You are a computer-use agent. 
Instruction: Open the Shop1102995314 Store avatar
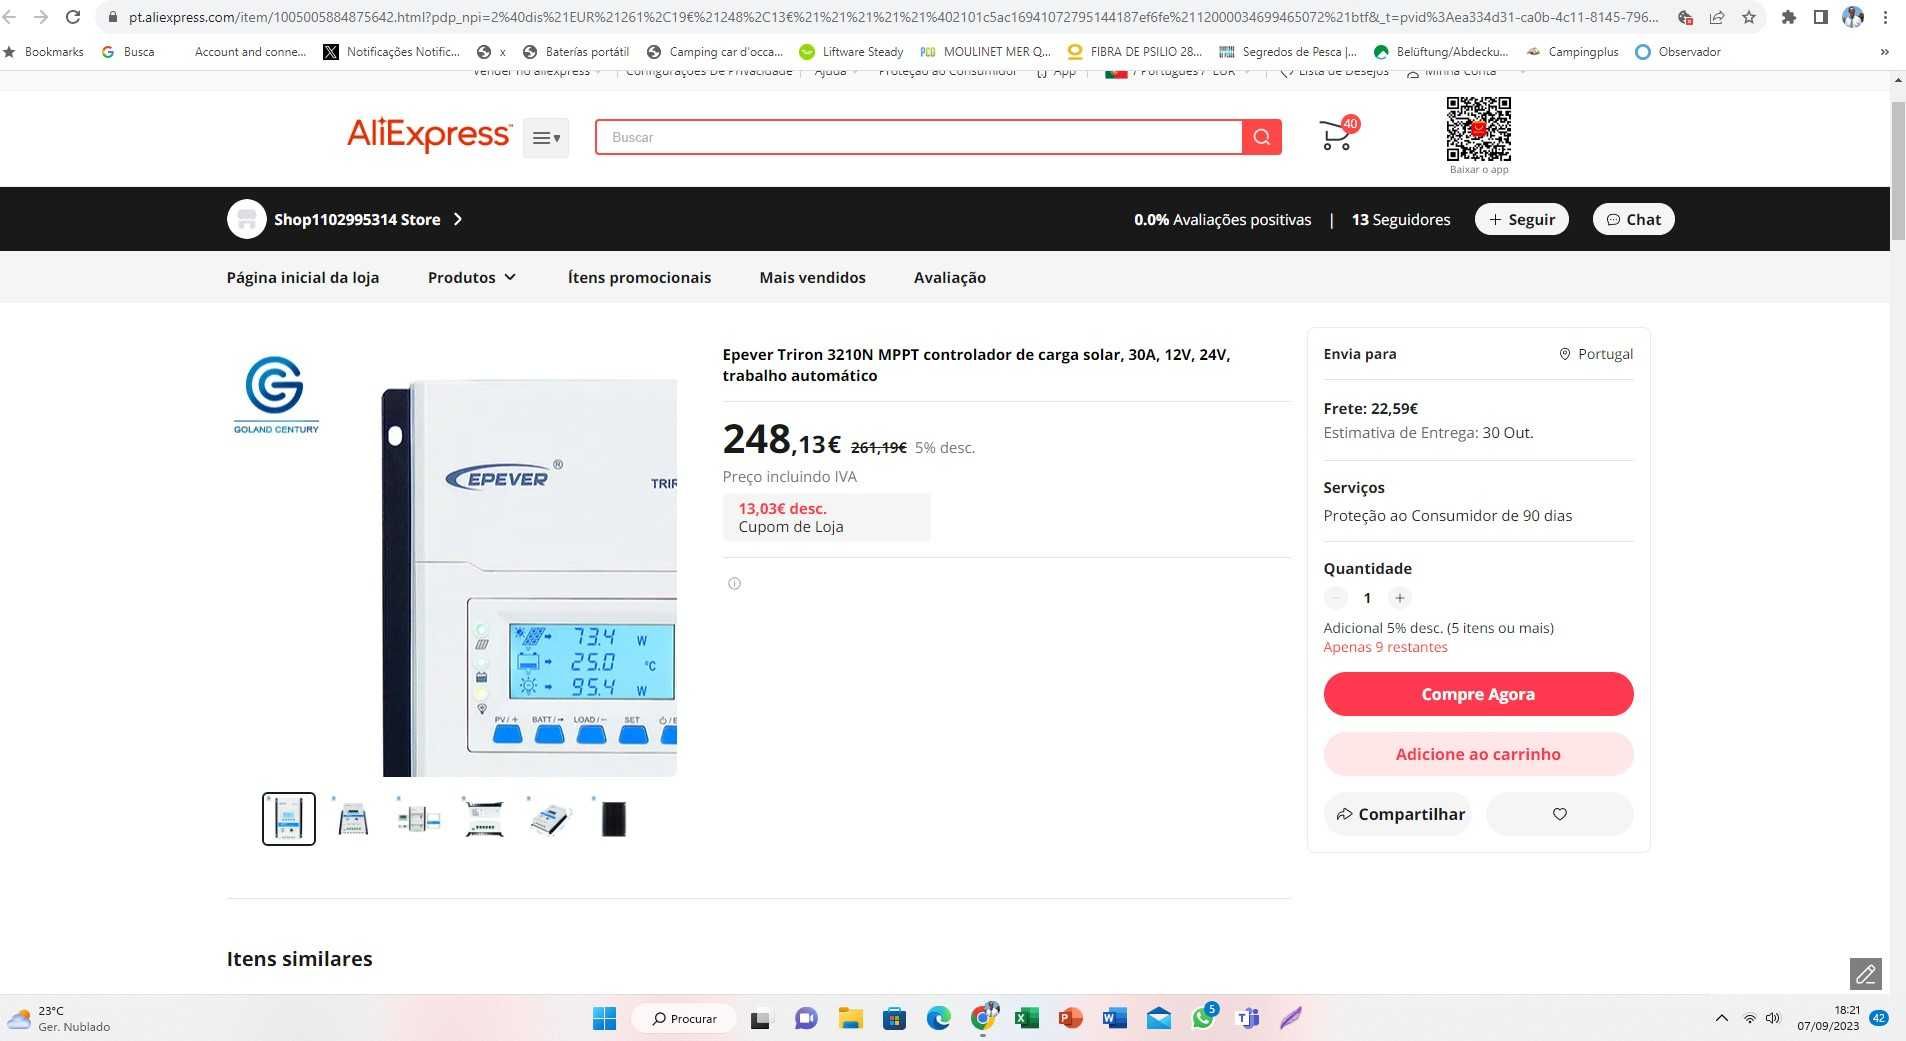pos(246,219)
